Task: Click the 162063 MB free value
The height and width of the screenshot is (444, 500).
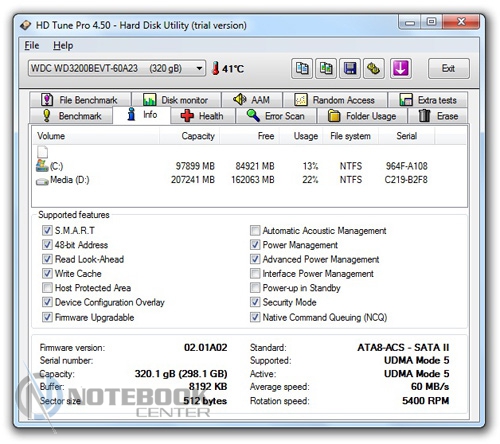Action: tap(253, 180)
